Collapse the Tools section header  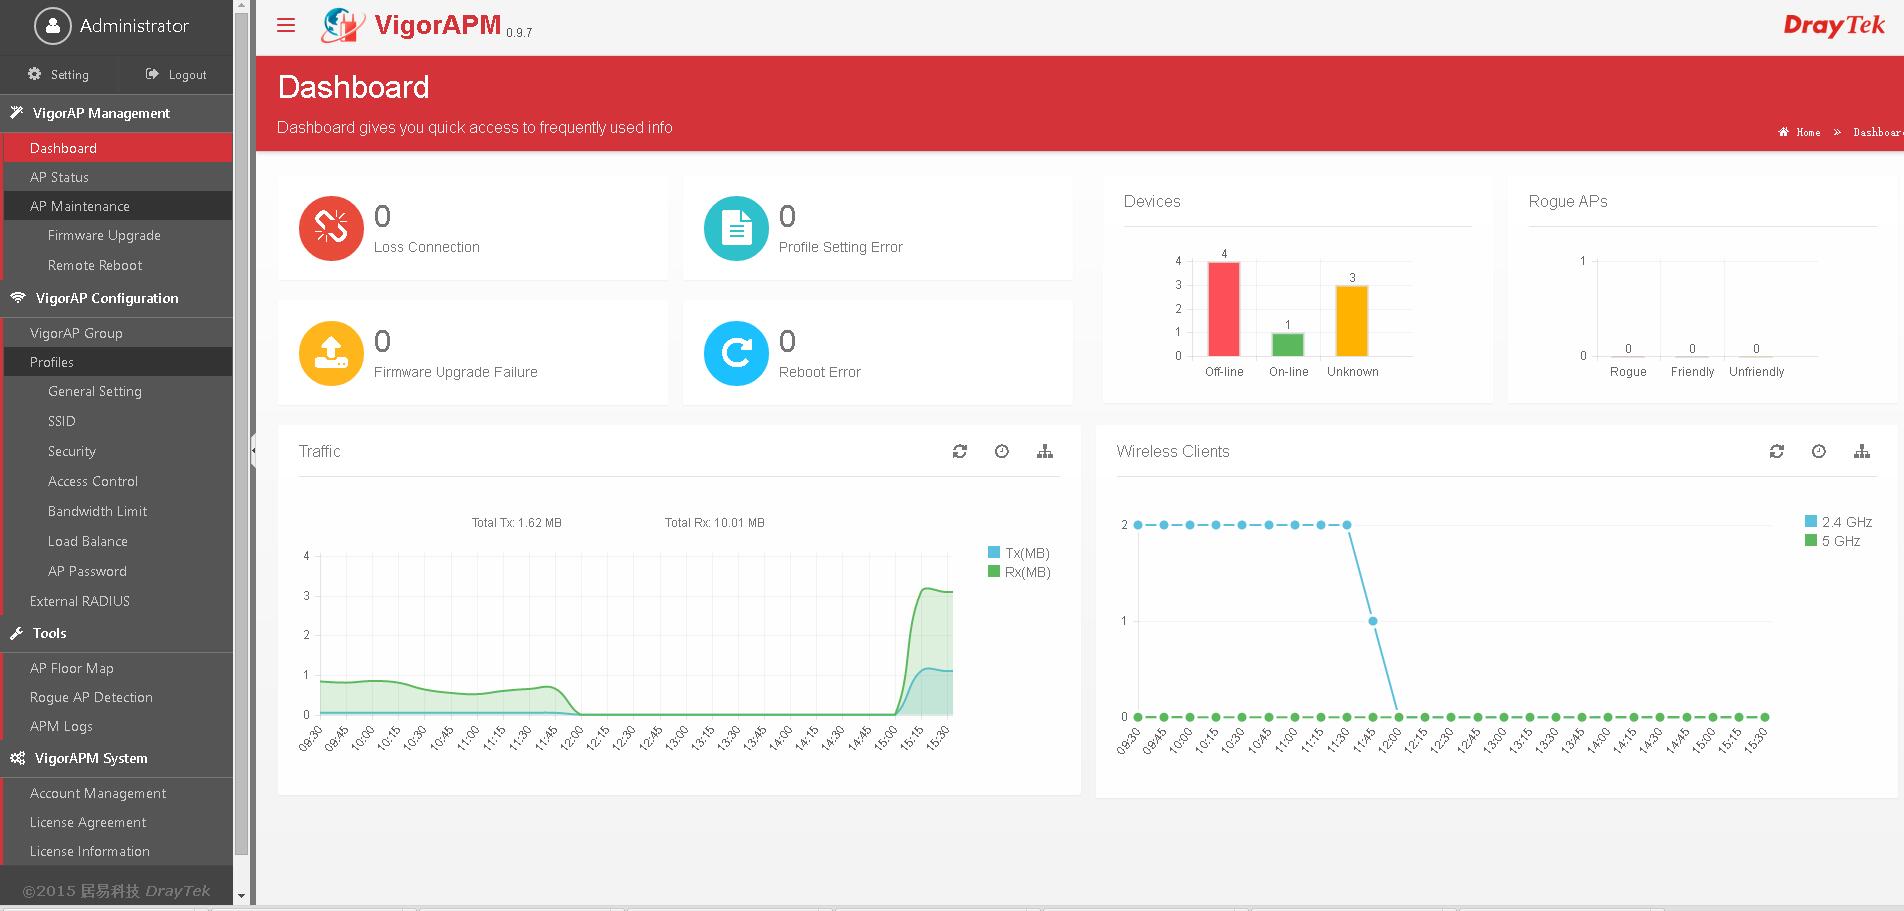pyautogui.click(x=116, y=633)
